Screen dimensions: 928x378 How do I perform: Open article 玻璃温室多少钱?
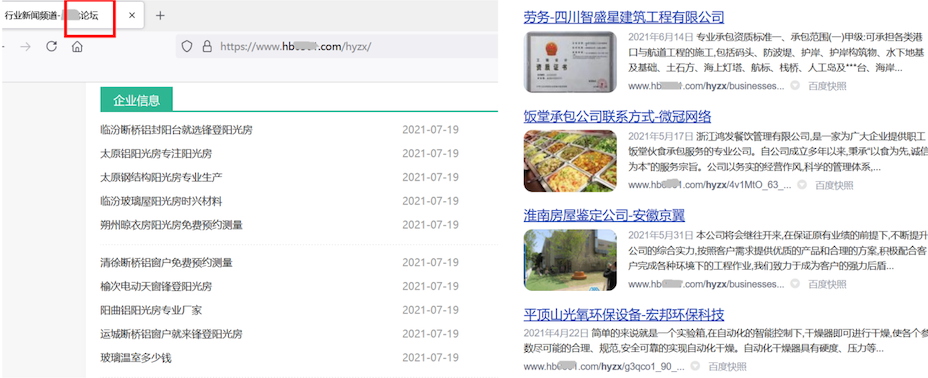136,358
